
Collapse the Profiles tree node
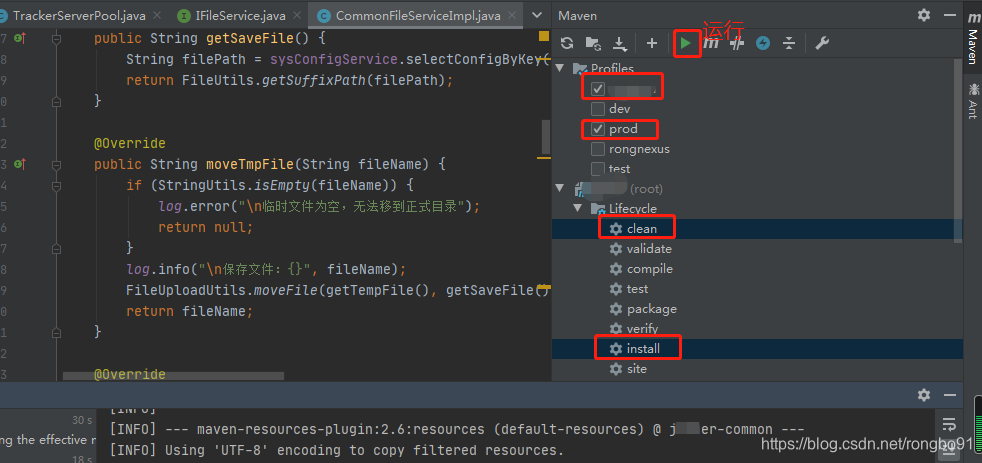coord(560,68)
